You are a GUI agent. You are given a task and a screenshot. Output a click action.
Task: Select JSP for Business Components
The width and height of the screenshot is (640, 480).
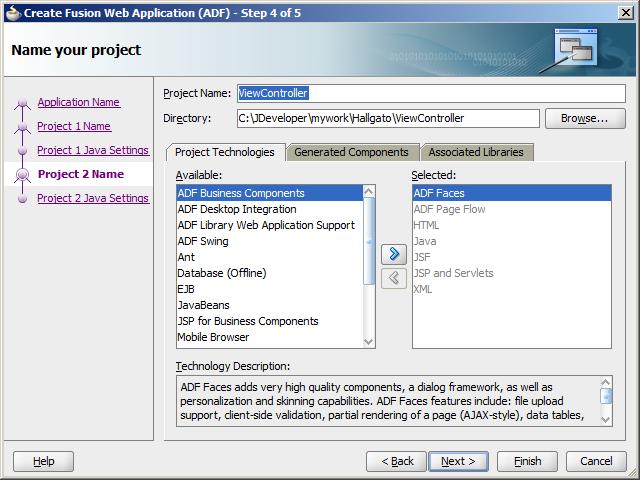click(x=269, y=321)
